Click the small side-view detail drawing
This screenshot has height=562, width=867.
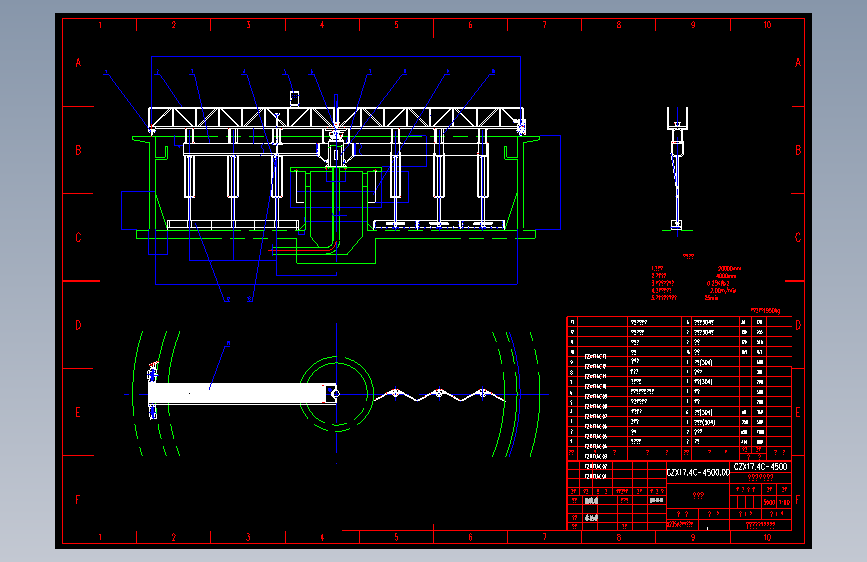coord(677,169)
